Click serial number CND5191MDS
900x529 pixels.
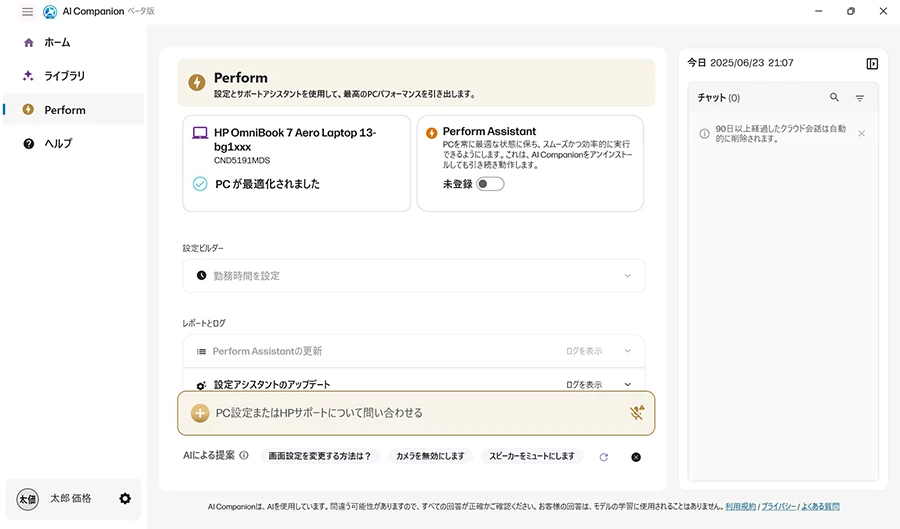coord(242,161)
